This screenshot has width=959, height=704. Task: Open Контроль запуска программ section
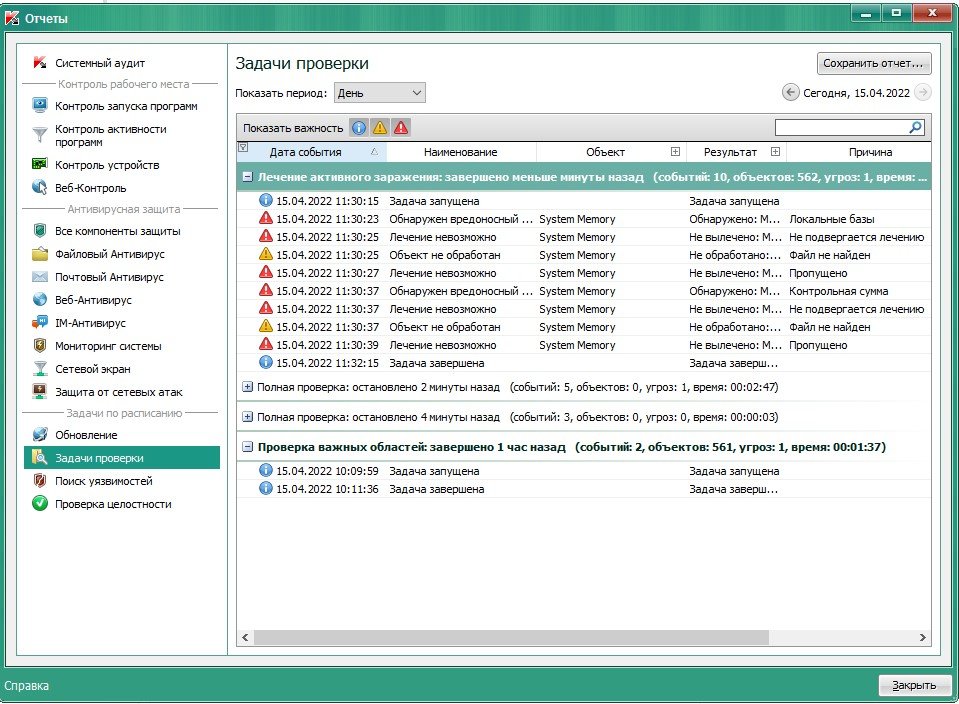coord(125,106)
